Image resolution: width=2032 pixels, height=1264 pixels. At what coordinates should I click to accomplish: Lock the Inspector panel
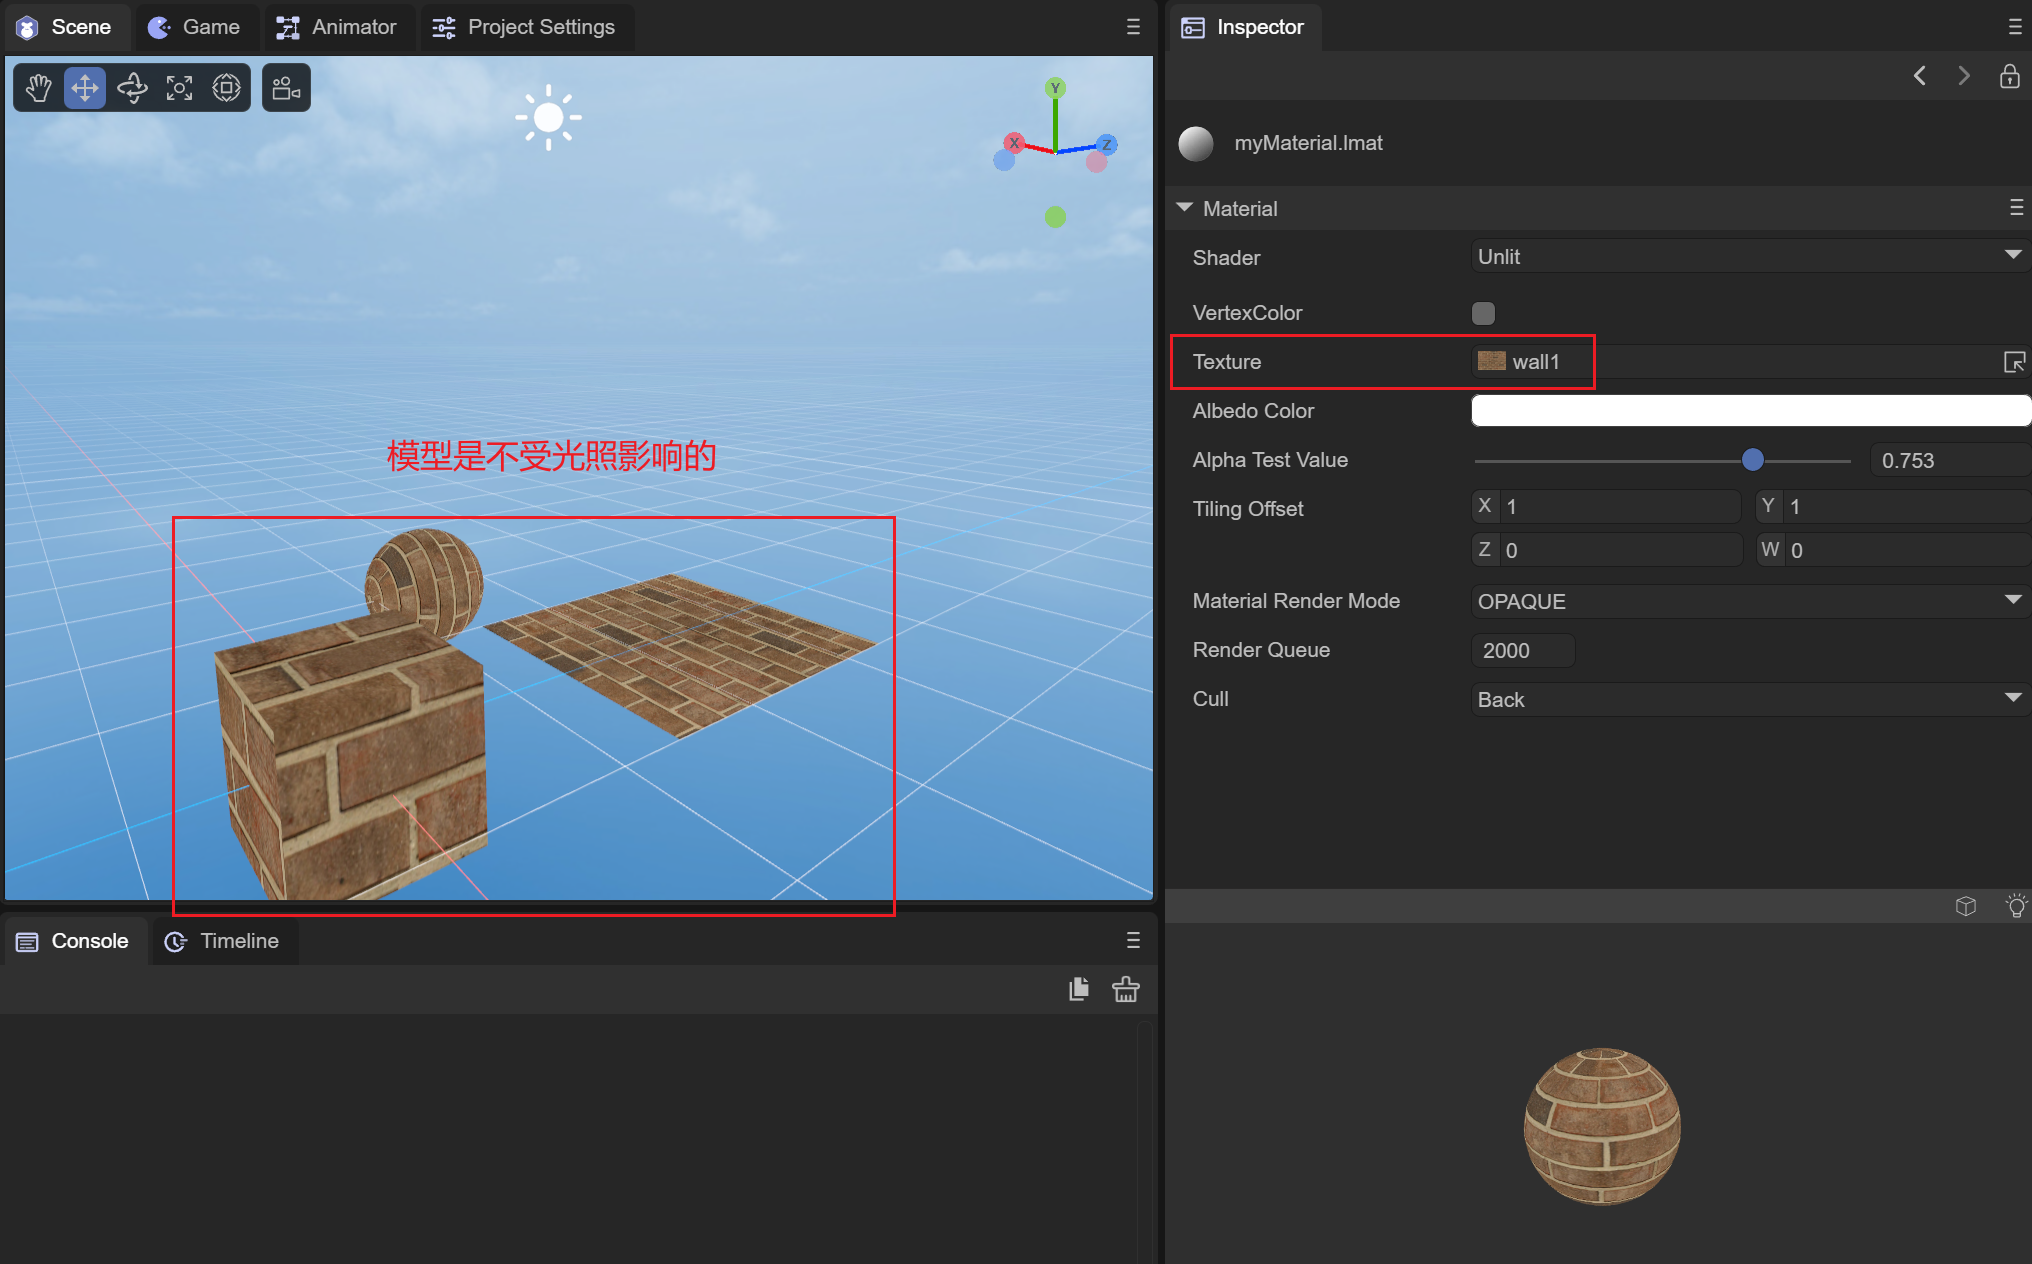pos(2009,76)
